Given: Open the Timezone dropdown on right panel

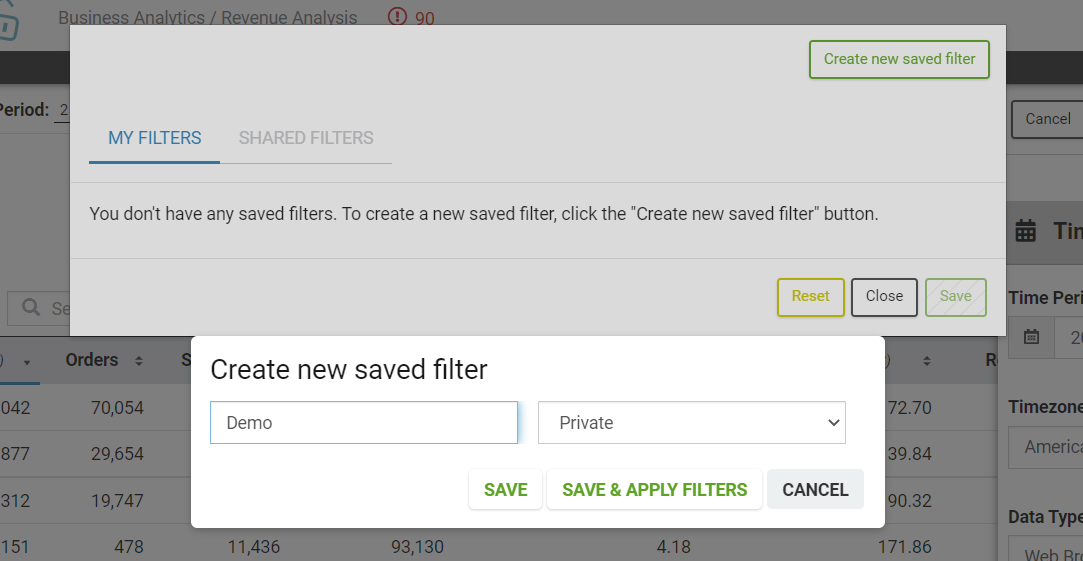Looking at the screenshot, I should pyautogui.click(x=1045, y=447).
